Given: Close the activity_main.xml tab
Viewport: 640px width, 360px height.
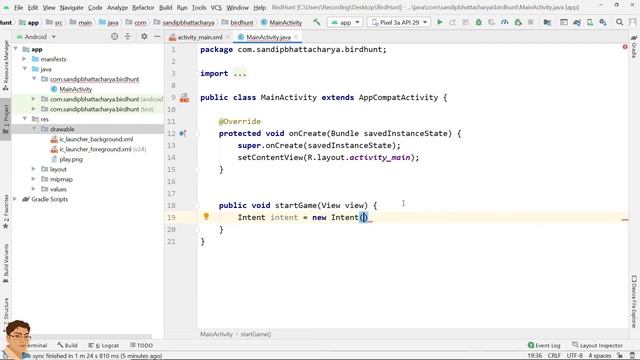Looking at the screenshot, I should pos(228,37).
